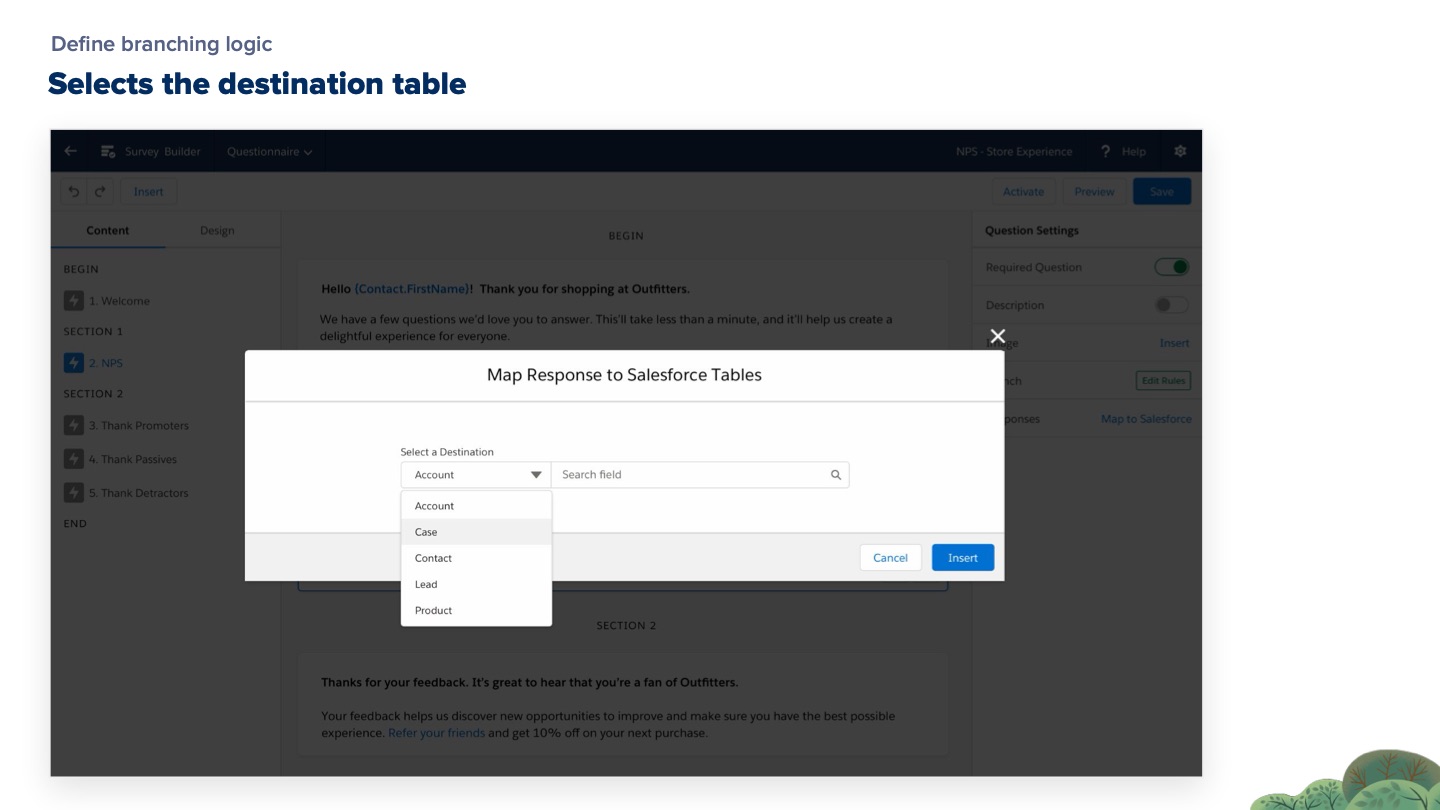Image resolution: width=1440 pixels, height=810 pixels.
Task: Select the 5. Thank Detractors icon
Action: pos(73,493)
